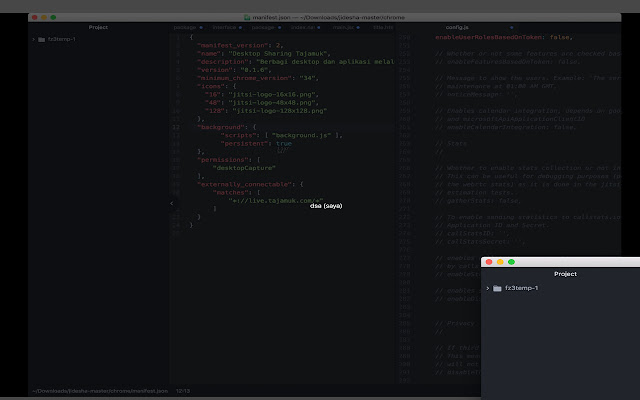Image resolution: width=640 pixels, height=400 pixels.
Task: Click Privacy comment line in config.js
Action: 455,323
